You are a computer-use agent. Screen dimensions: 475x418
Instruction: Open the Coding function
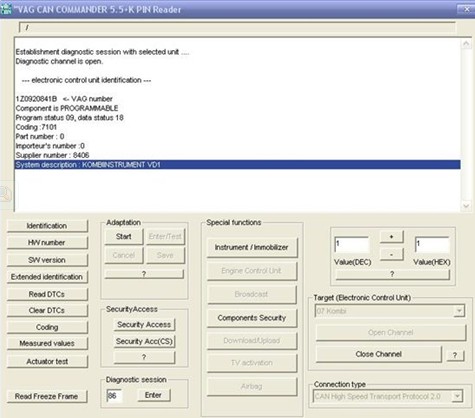click(47, 327)
